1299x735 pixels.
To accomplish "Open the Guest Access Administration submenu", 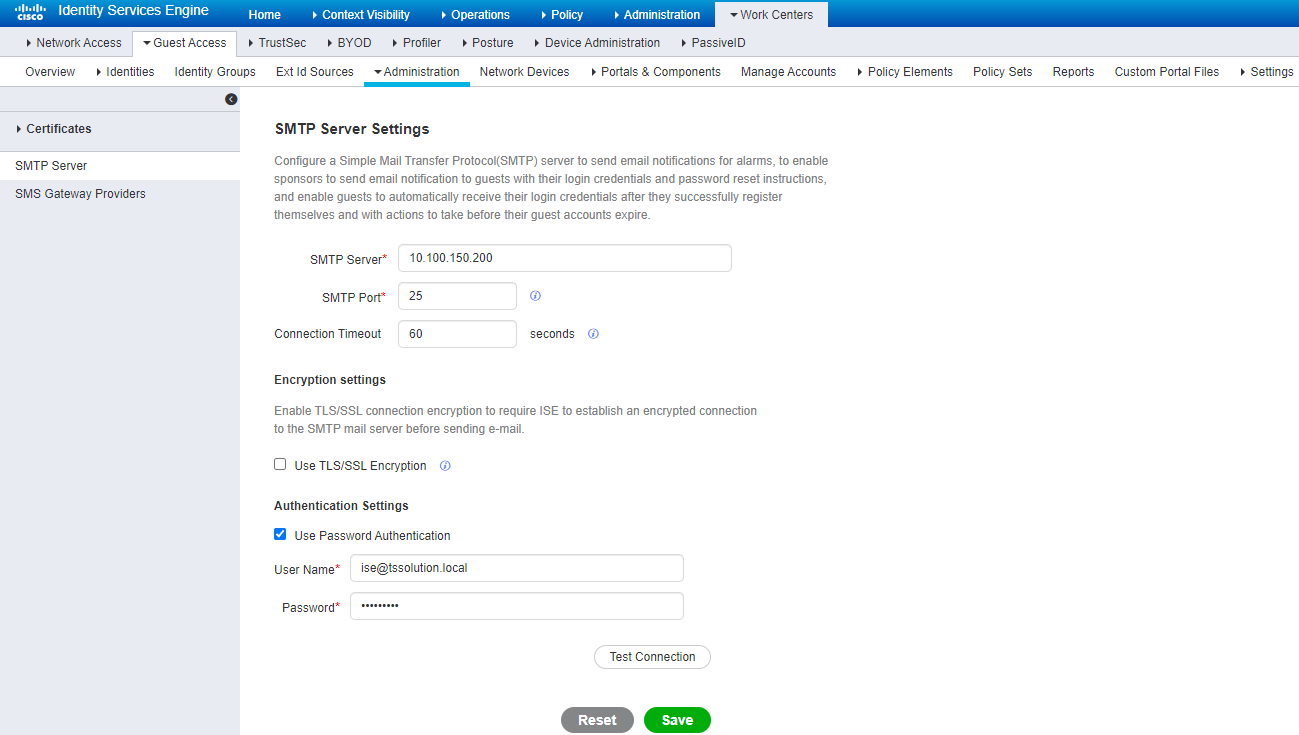I will [416, 72].
